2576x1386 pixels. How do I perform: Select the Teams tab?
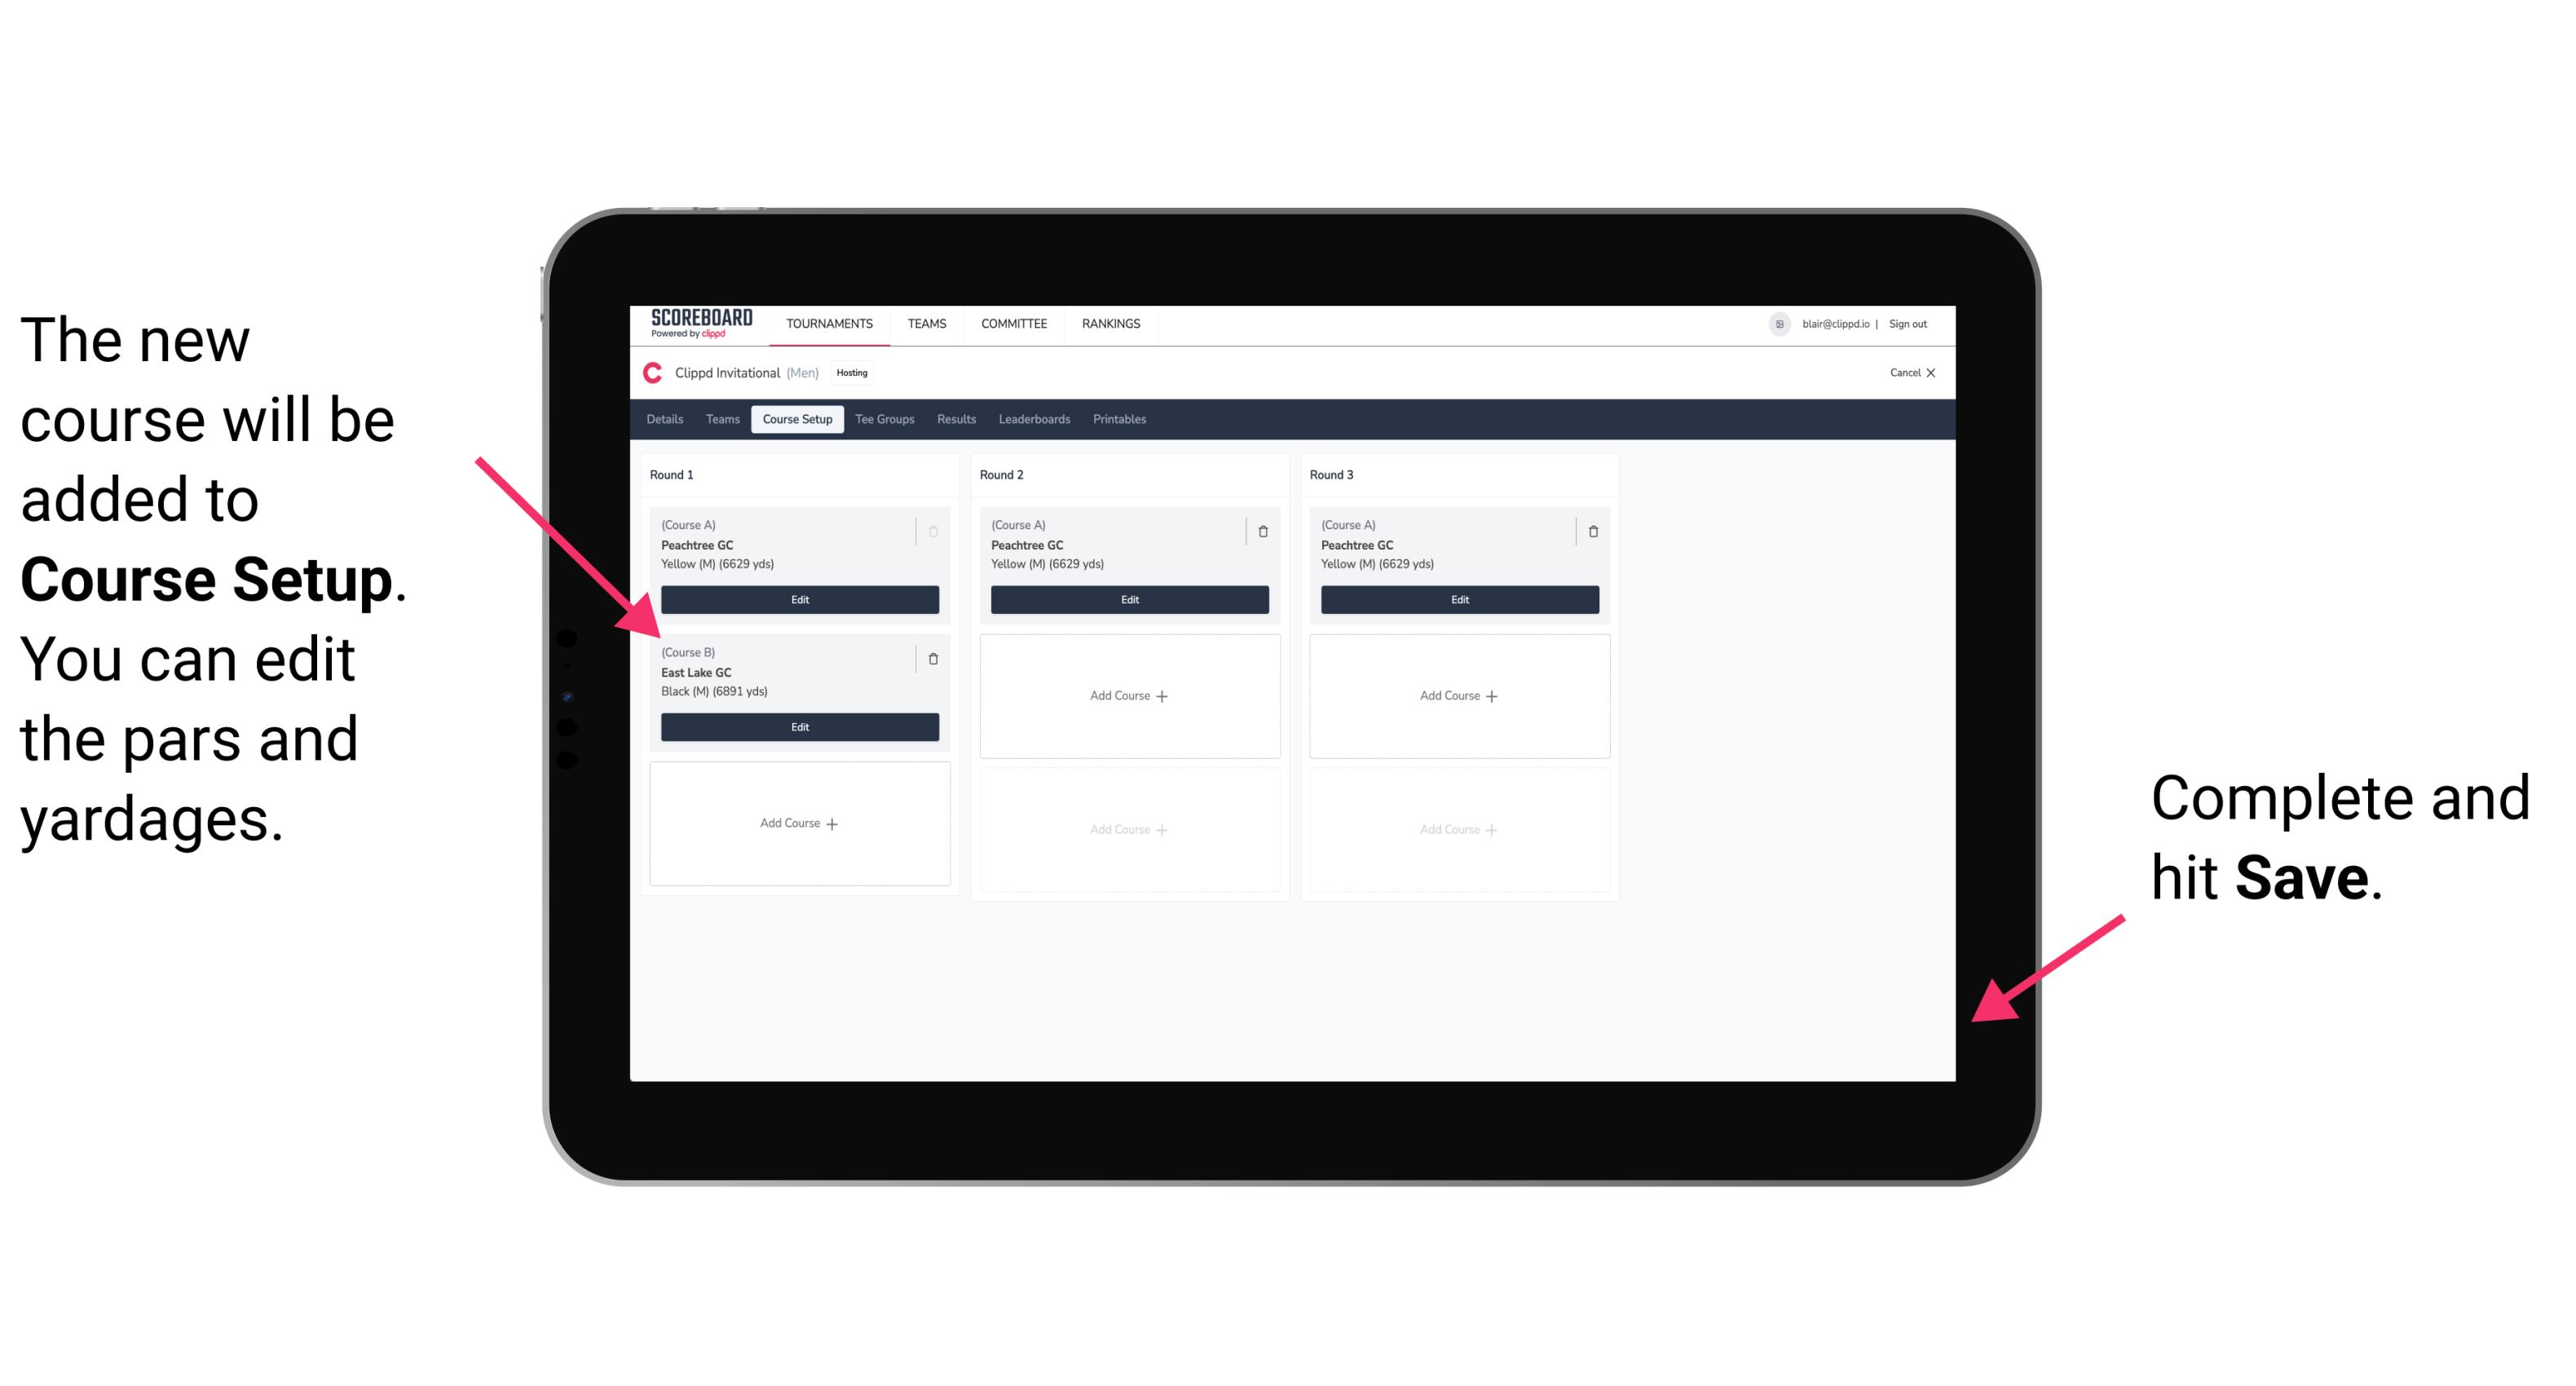pyautogui.click(x=720, y=418)
